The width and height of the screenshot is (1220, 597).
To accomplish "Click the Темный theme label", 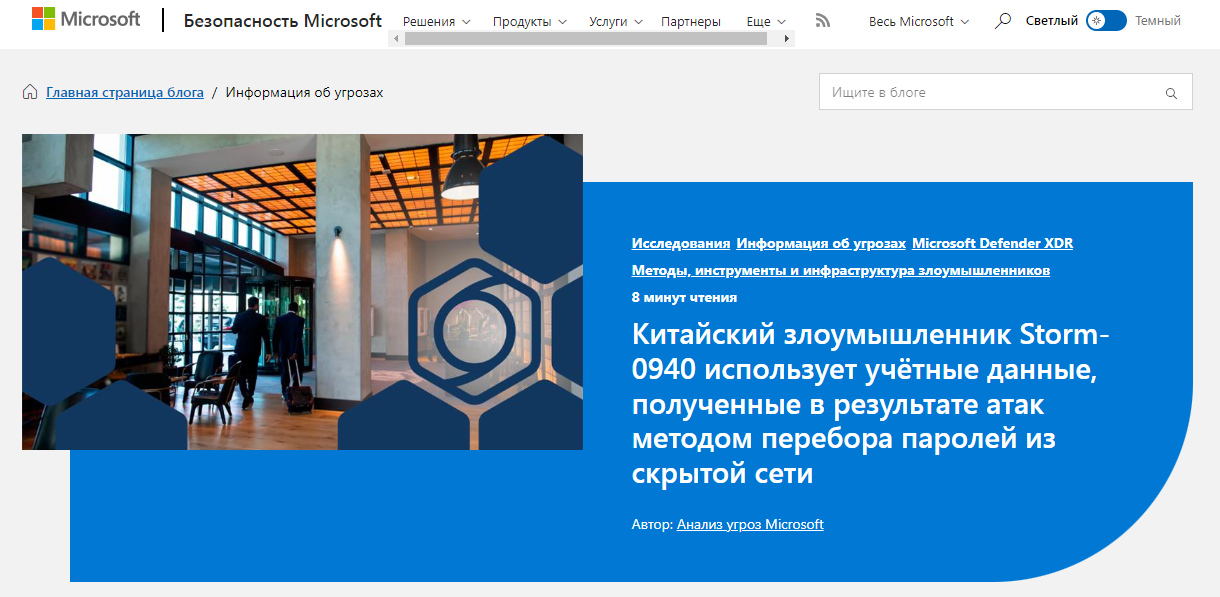I will [x=1158, y=21].
